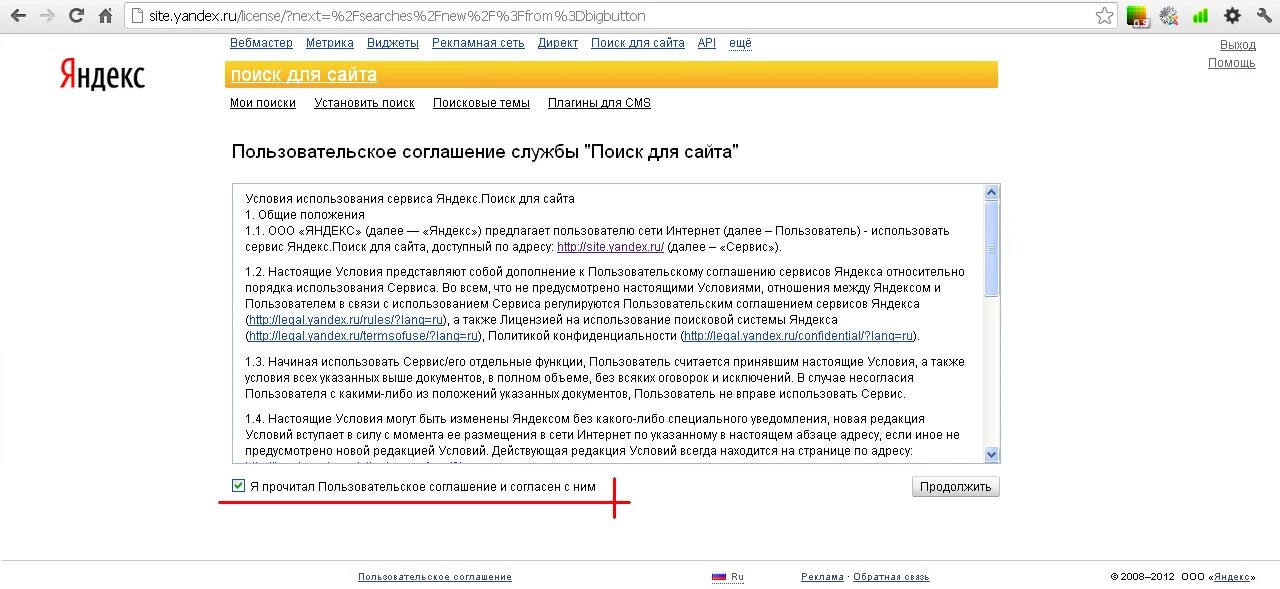Click the Joomla gear extension icon
The height and width of the screenshot is (589, 1280).
coord(1168,15)
